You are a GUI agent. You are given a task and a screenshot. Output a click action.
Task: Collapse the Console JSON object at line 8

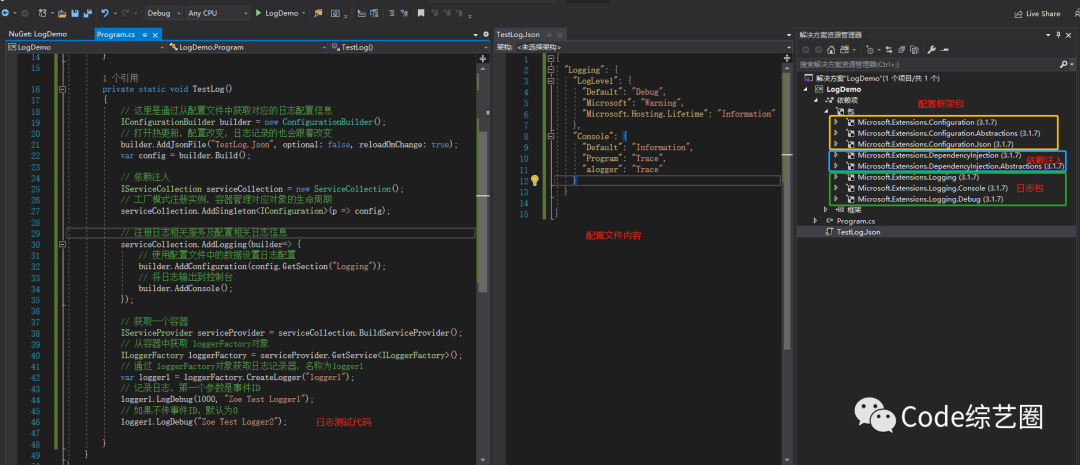pos(550,136)
